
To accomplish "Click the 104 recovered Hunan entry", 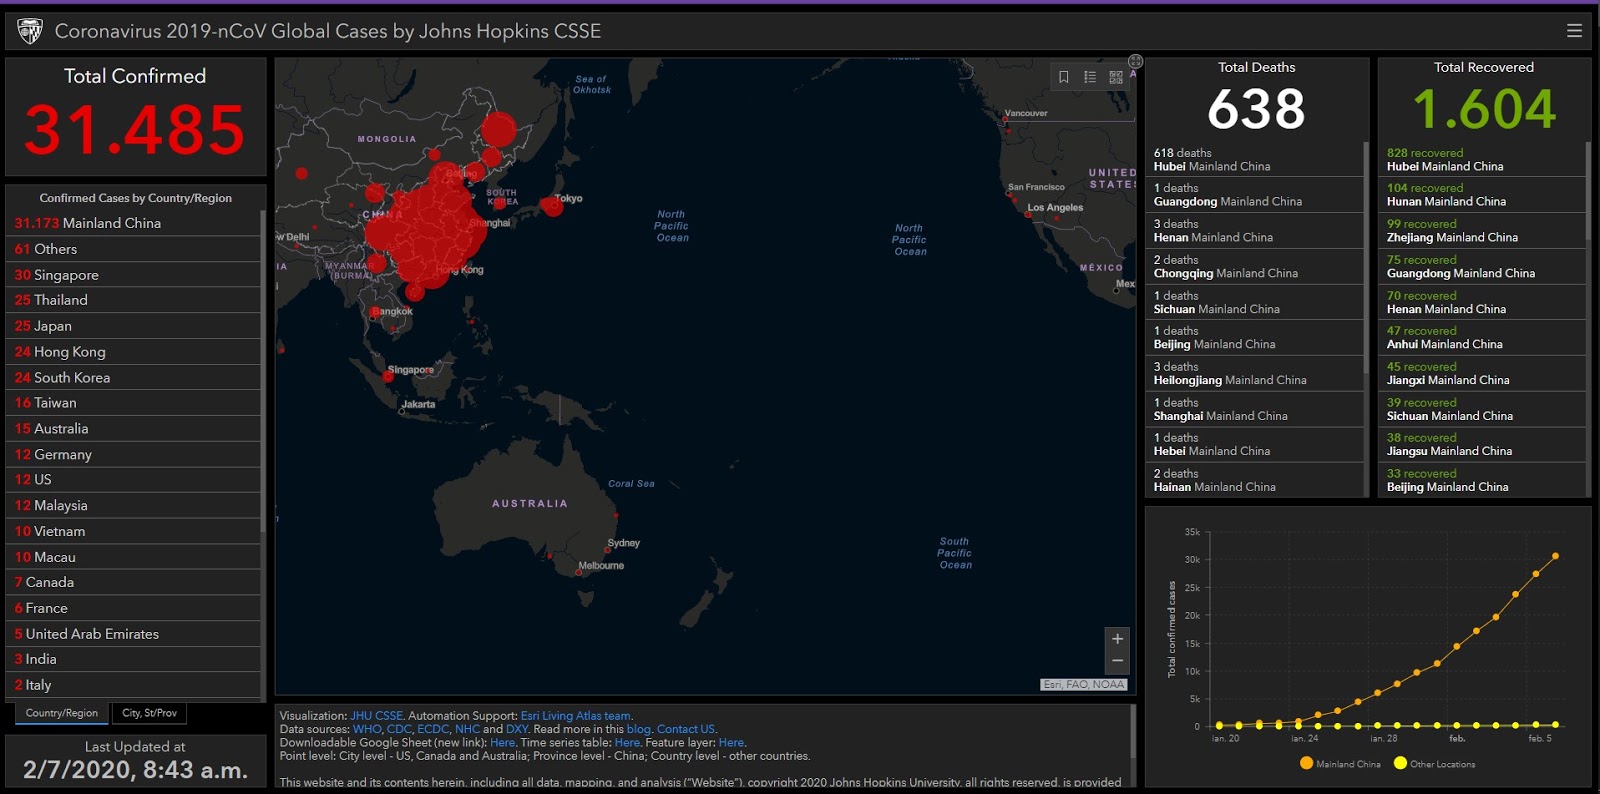I will coord(1482,195).
